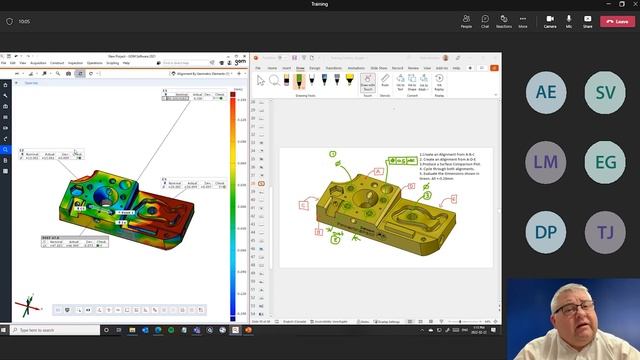Click the Ruler stencil button
The width and height of the screenshot is (640, 360).
[385, 80]
